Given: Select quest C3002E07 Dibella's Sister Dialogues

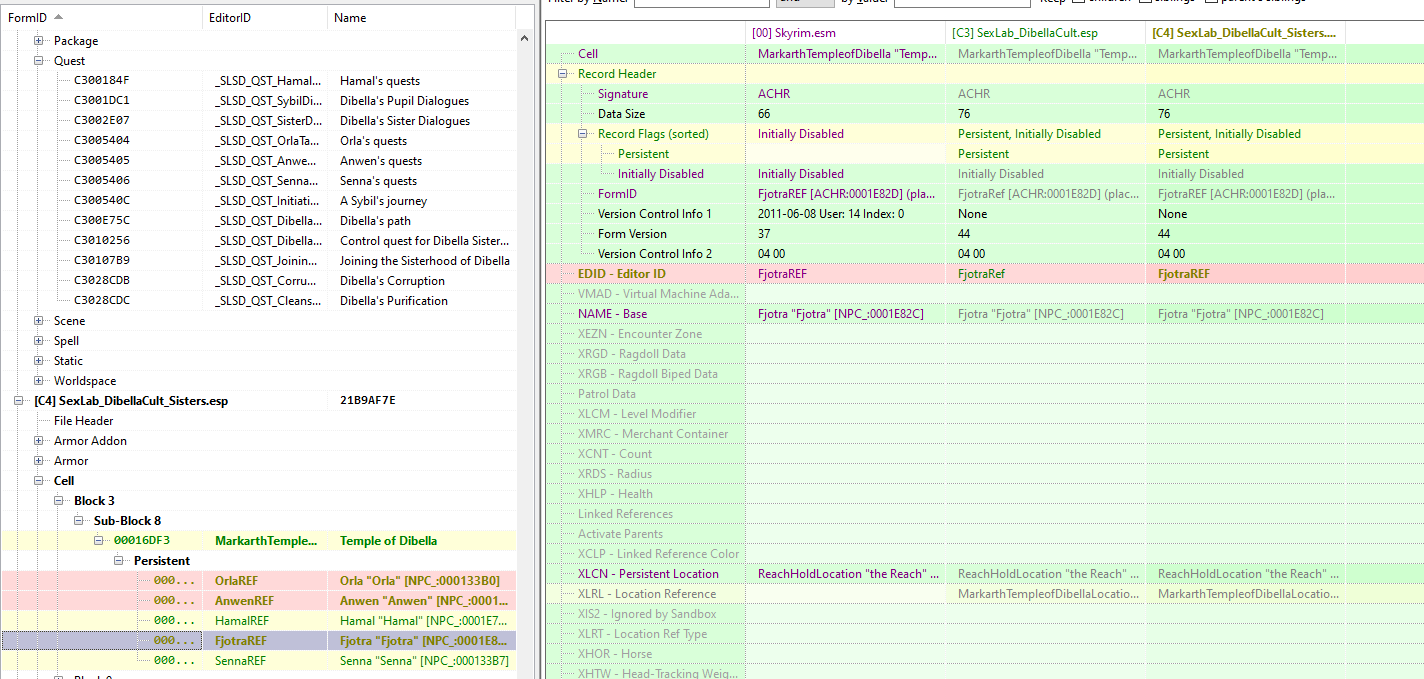Looking at the screenshot, I should point(258,121).
